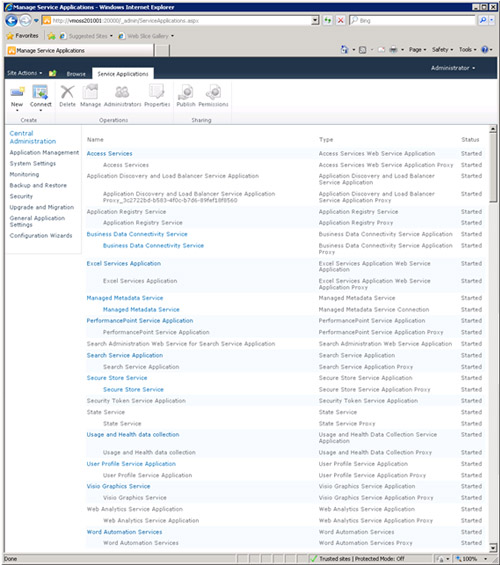The width and height of the screenshot is (500, 565).
Task: Open System Settings in left navigation
Action: pos(33,163)
